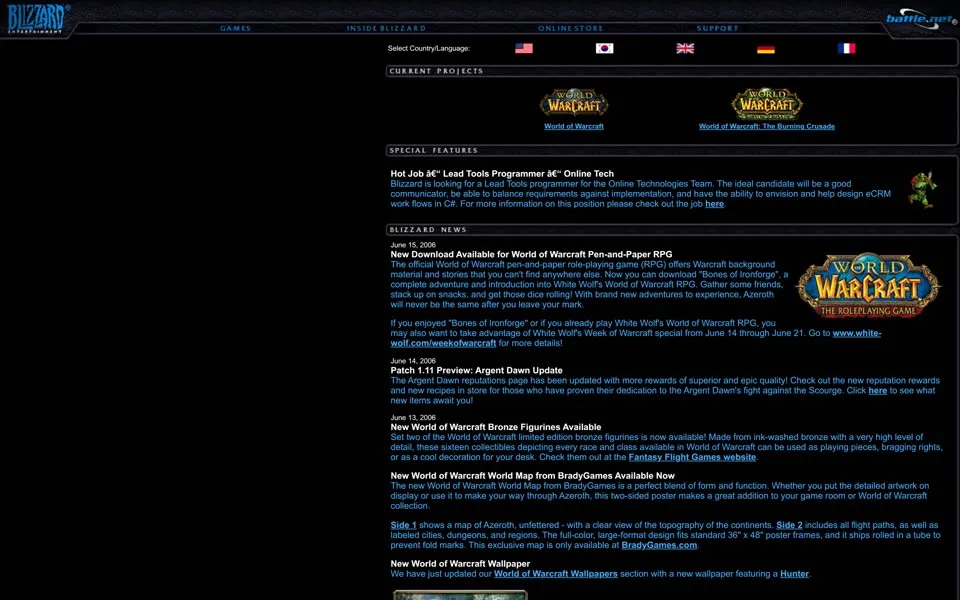
Task: Open World of Warcraft: The Burning Crusade link
Action: 767,126
